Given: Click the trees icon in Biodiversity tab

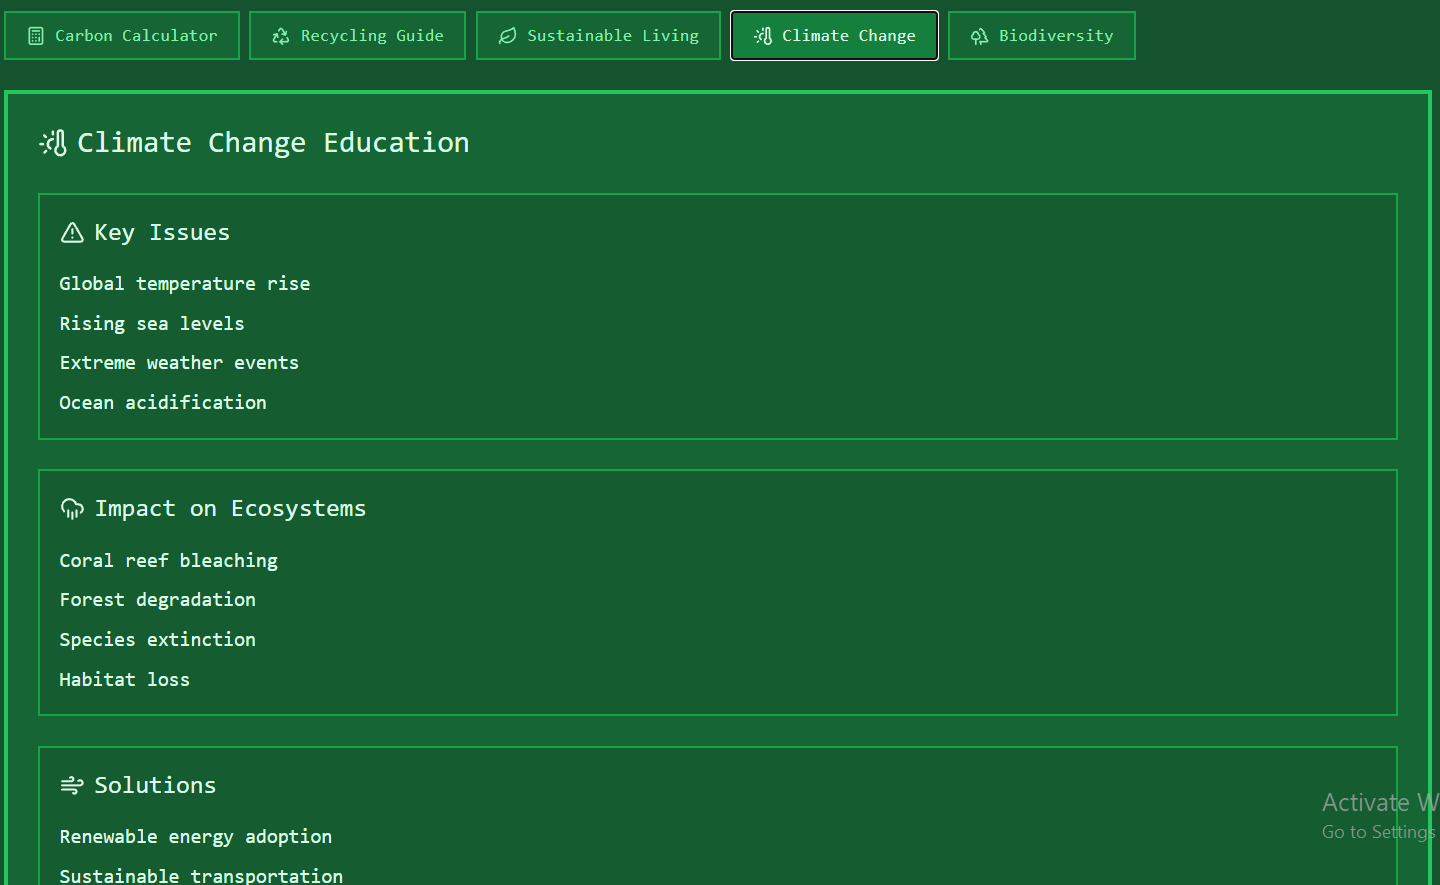Looking at the screenshot, I should (x=980, y=36).
